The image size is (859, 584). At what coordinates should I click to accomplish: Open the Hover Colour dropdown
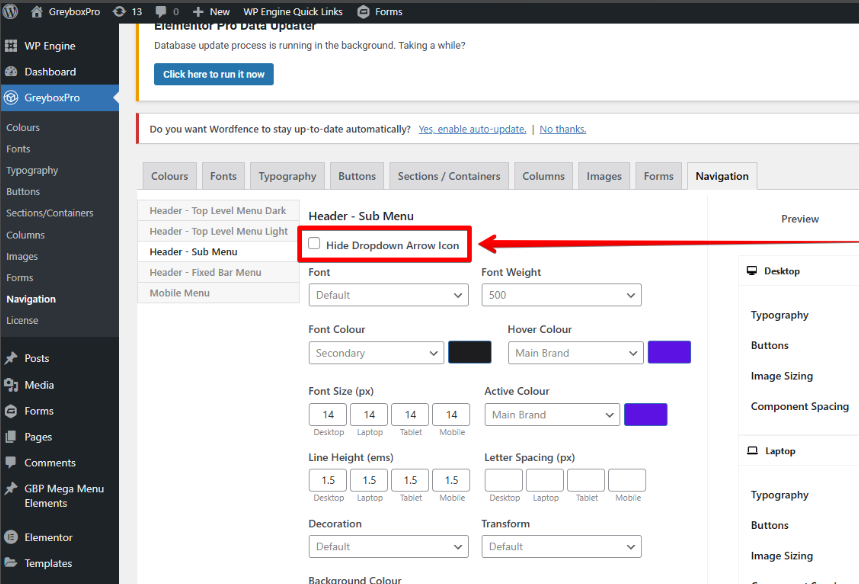tap(575, 353)
